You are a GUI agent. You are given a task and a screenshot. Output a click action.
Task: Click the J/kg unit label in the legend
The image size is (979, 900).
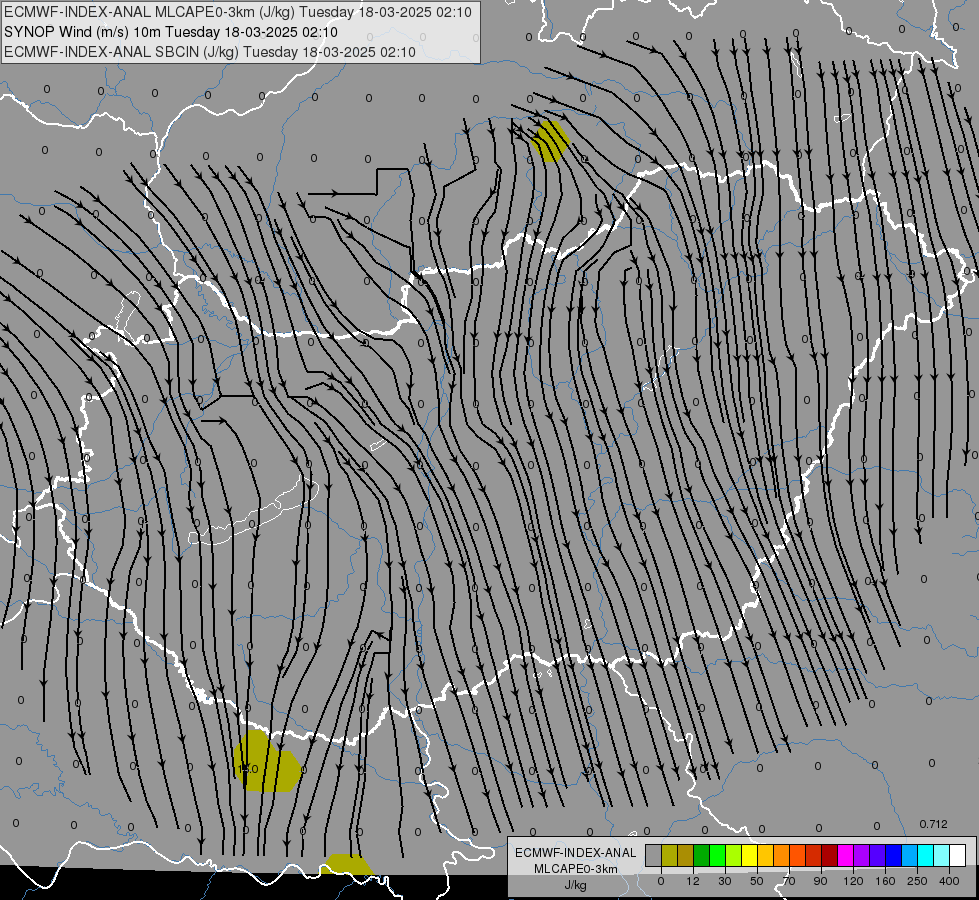576,885
